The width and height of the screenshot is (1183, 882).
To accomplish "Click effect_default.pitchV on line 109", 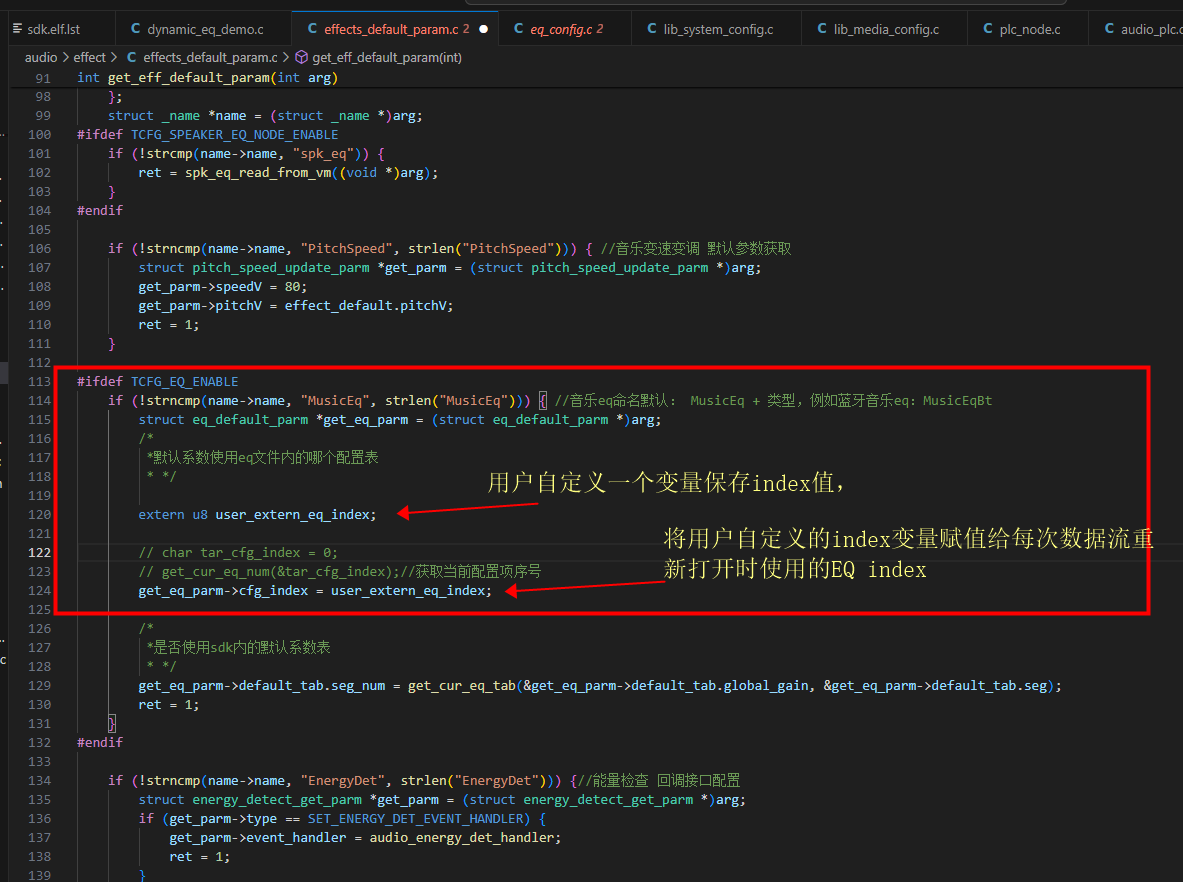I will point(366,306).
